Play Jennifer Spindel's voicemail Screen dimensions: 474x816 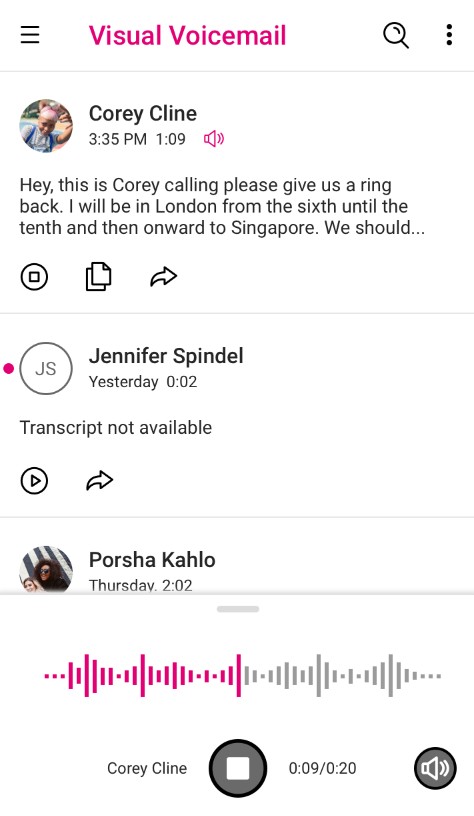[34, 480]
